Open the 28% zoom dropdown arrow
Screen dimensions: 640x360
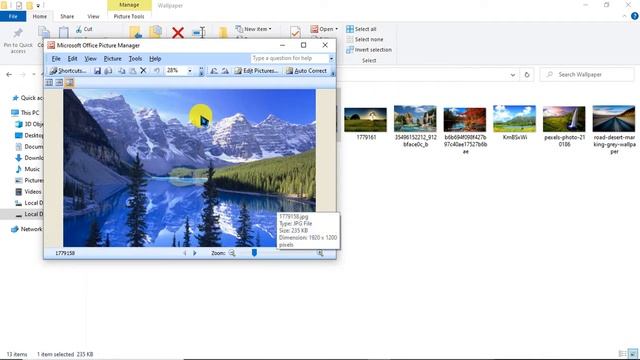[x=190, y=71]
